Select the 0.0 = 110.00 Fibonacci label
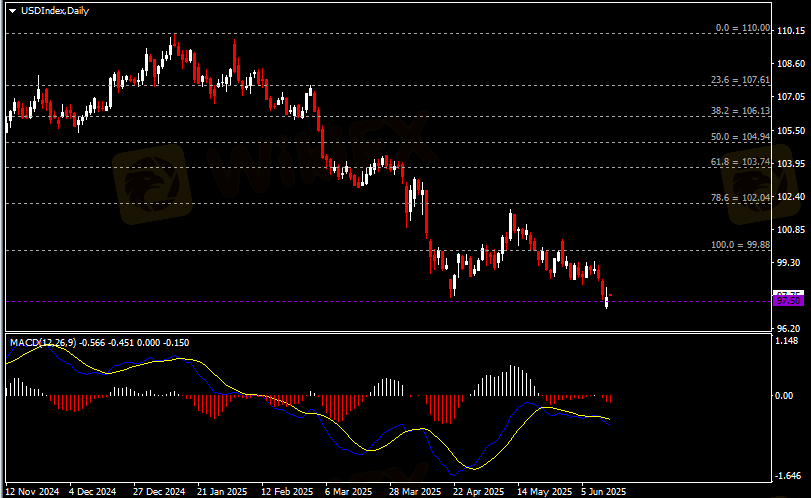This screenshot has width=811, height=498. pos(743,28)
